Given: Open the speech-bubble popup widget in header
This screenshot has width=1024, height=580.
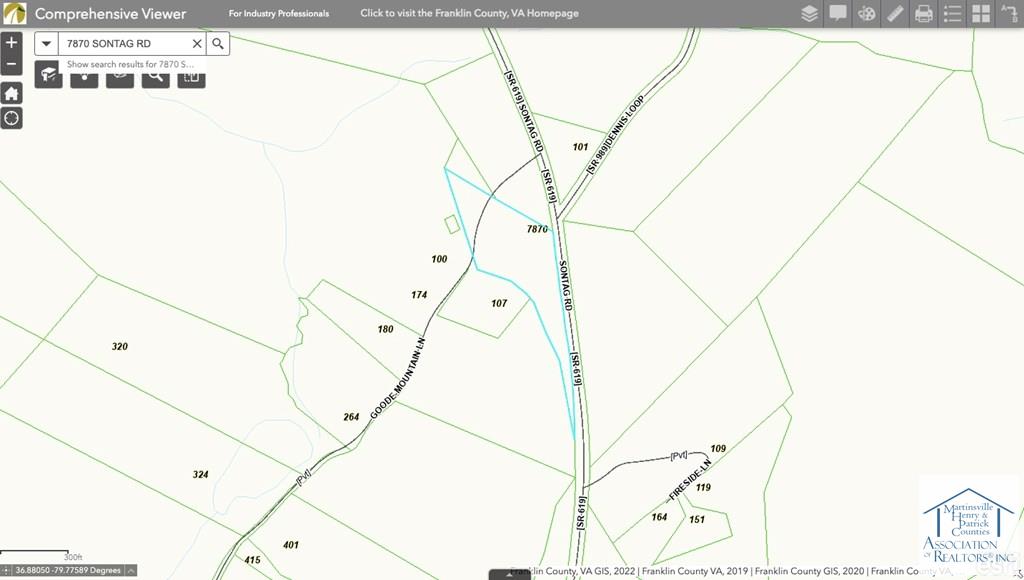Looking at the screenshot, I should coord(838,13).
